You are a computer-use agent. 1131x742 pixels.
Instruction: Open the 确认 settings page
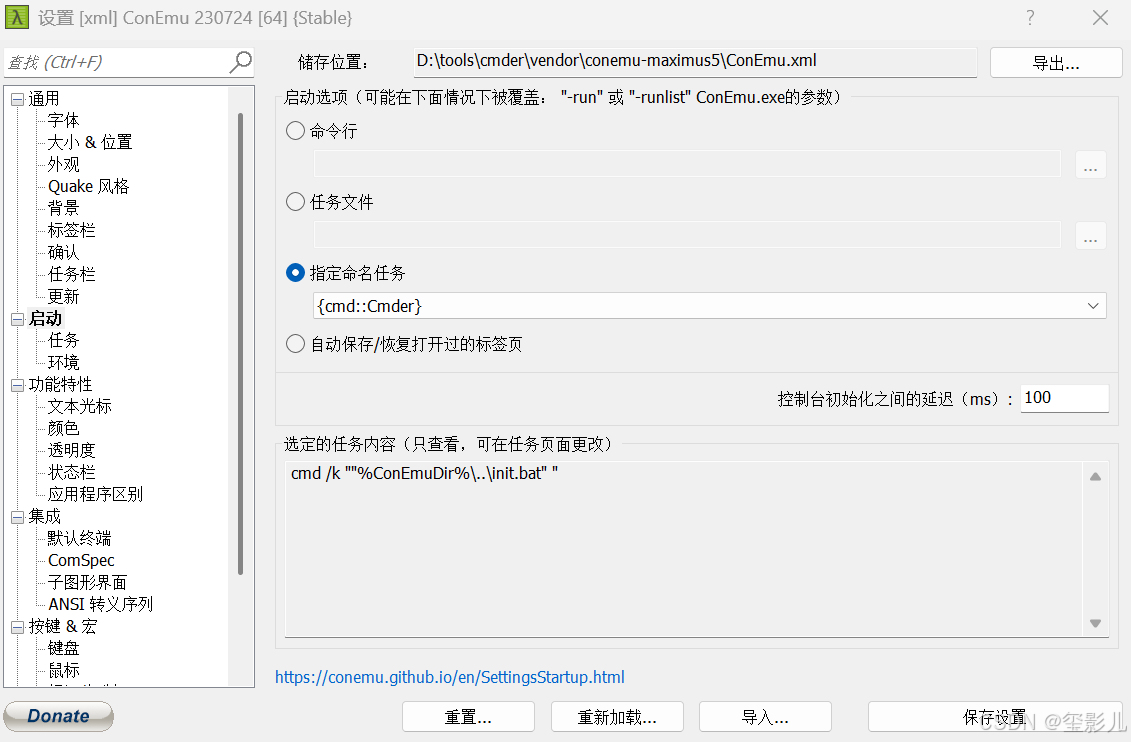[x=63, y=252]
